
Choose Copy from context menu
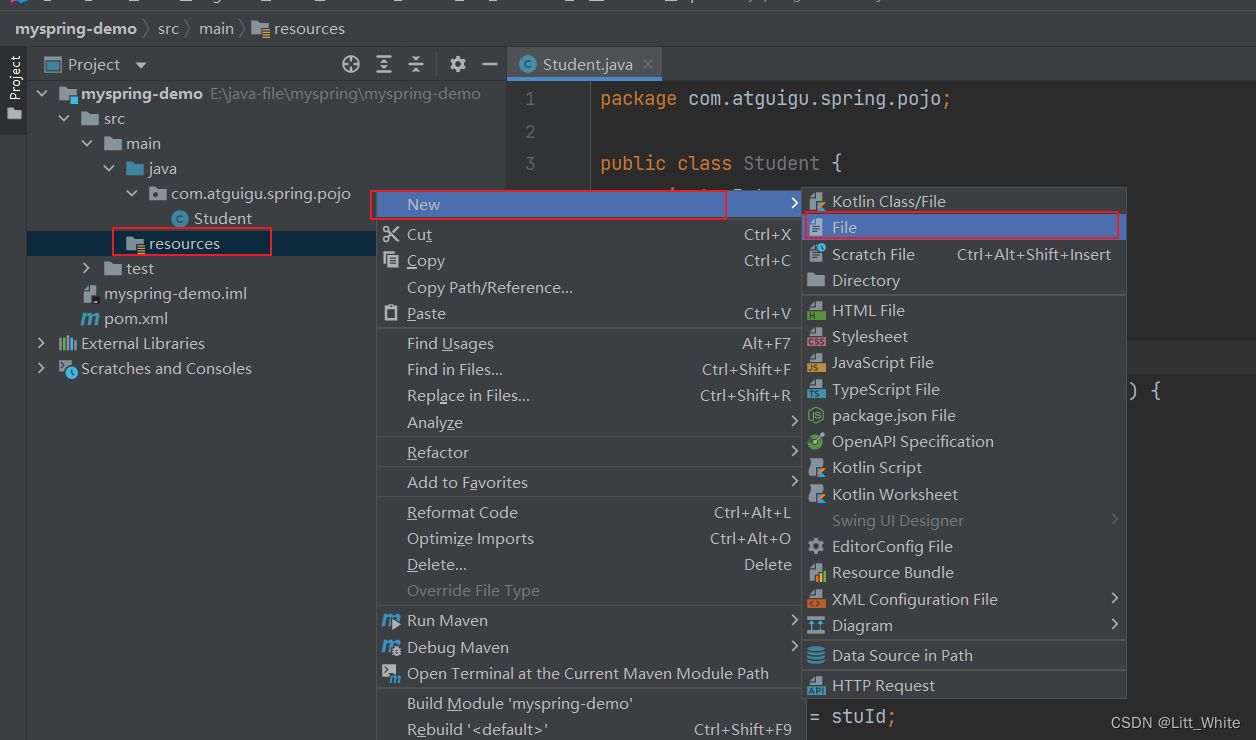click(590, 261)
